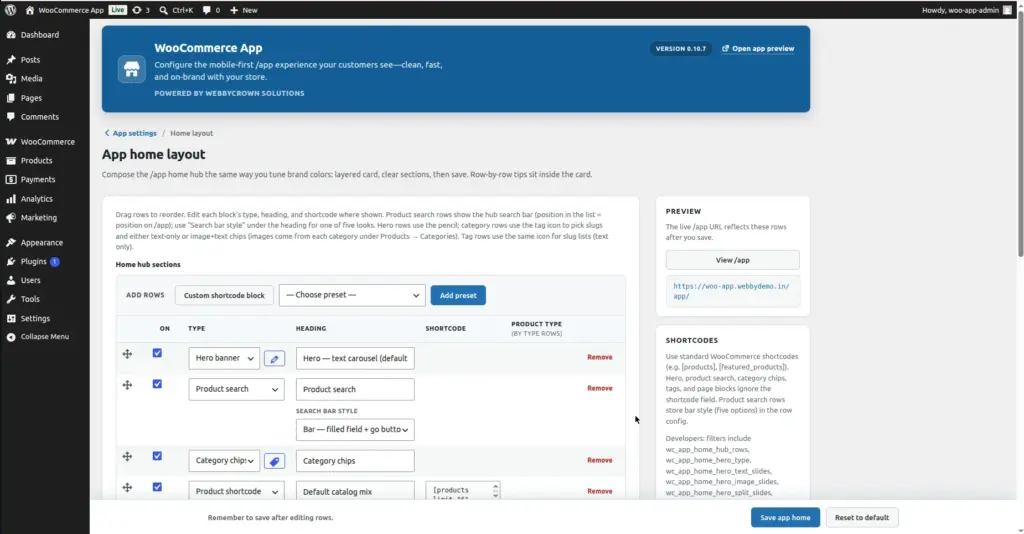Click the drag handle of the Product shortcode row
The image size is (1024, 534).
point(127,488)
